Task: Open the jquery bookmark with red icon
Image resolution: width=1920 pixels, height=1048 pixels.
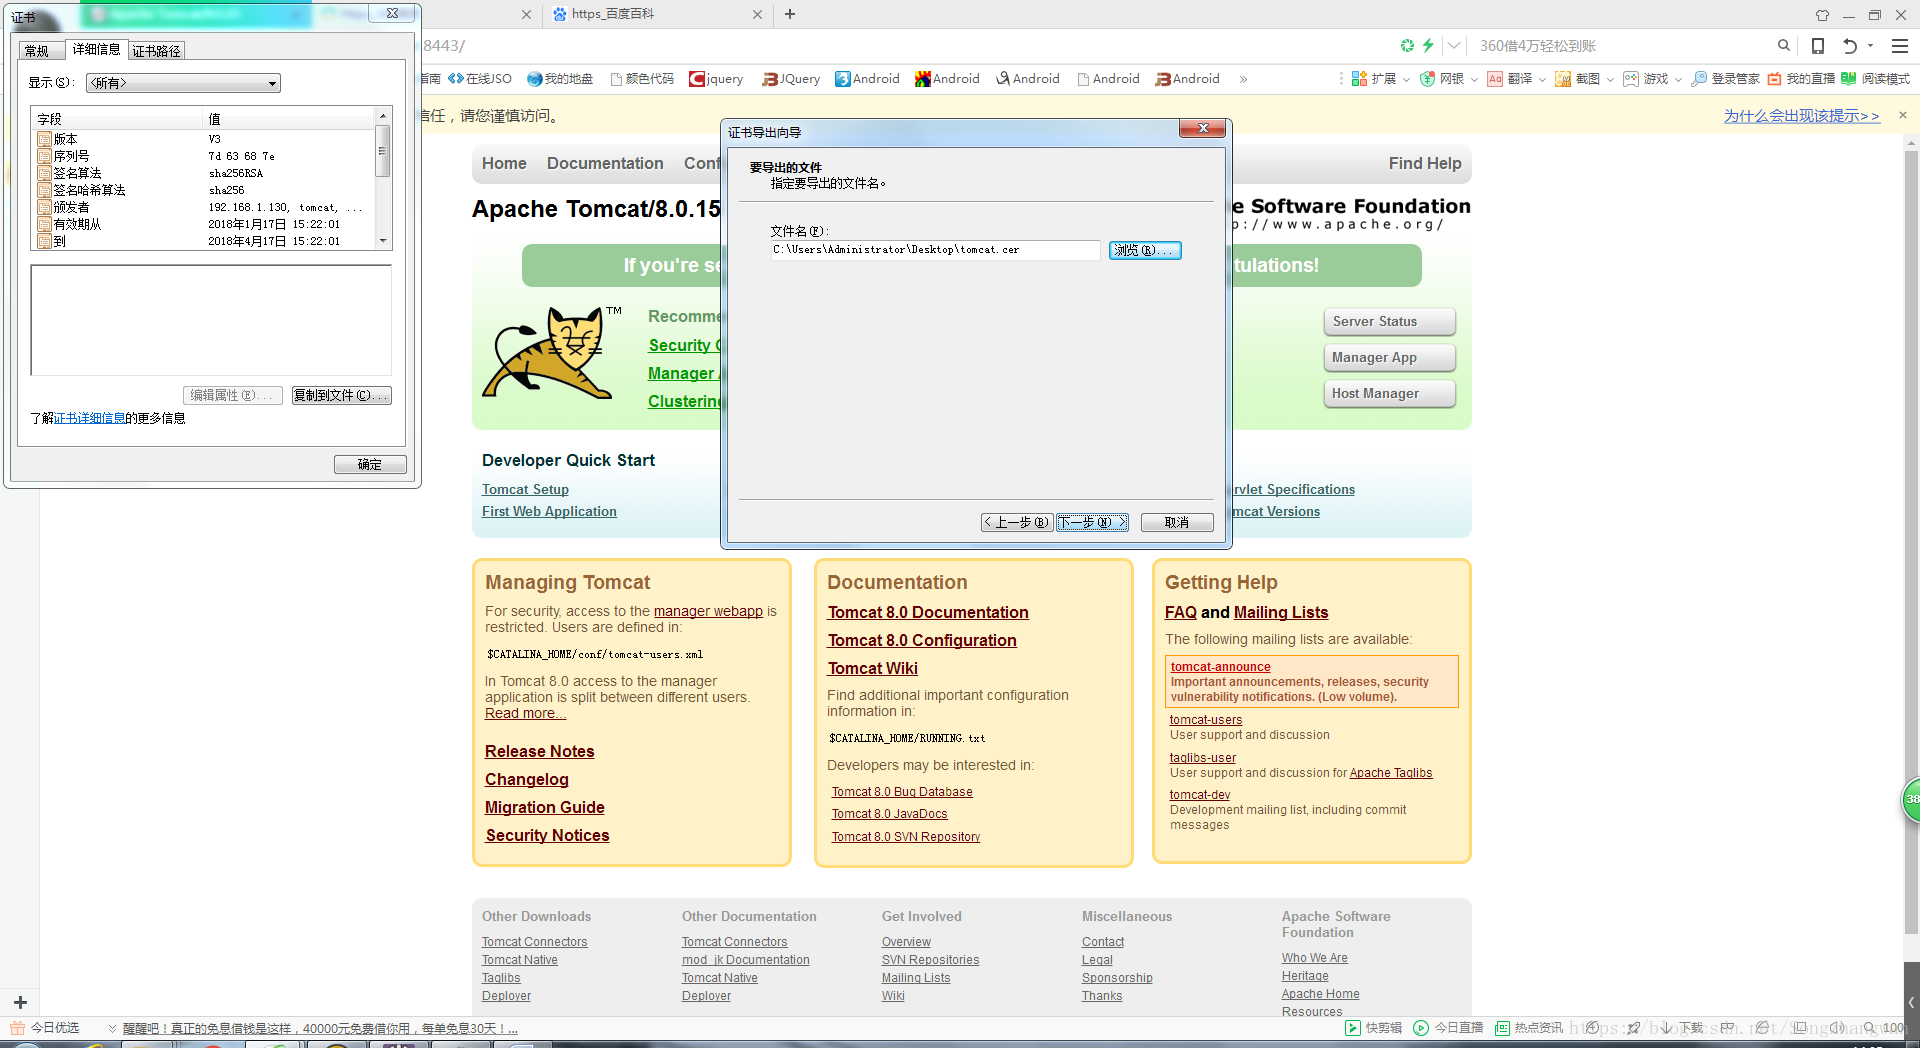Action: 716,79
